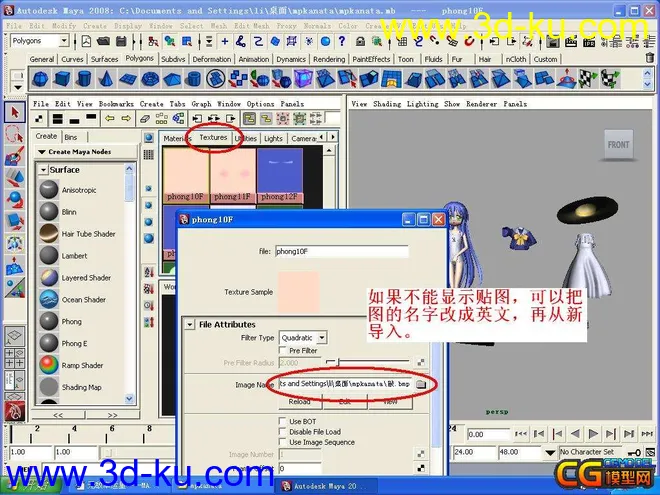This screenshot has height=495, width=660.
Task: Select the phong12F texture thumbnail
Action: click(280, 175)
